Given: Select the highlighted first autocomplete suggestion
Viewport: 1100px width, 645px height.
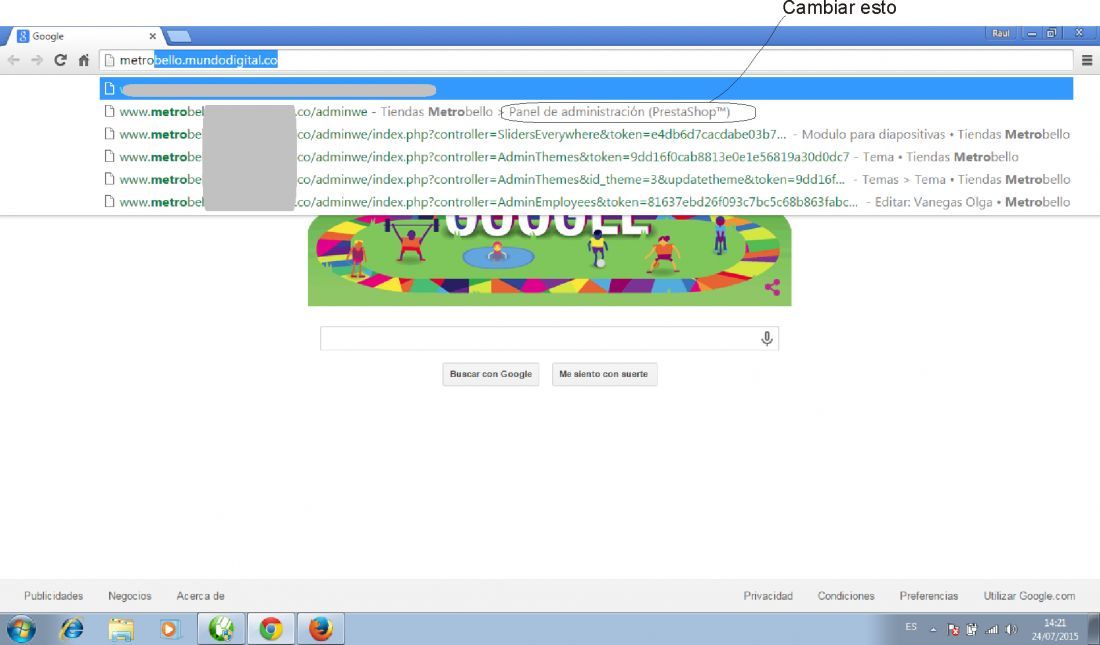Looking at the screenshot, I should tap(586, 88).
